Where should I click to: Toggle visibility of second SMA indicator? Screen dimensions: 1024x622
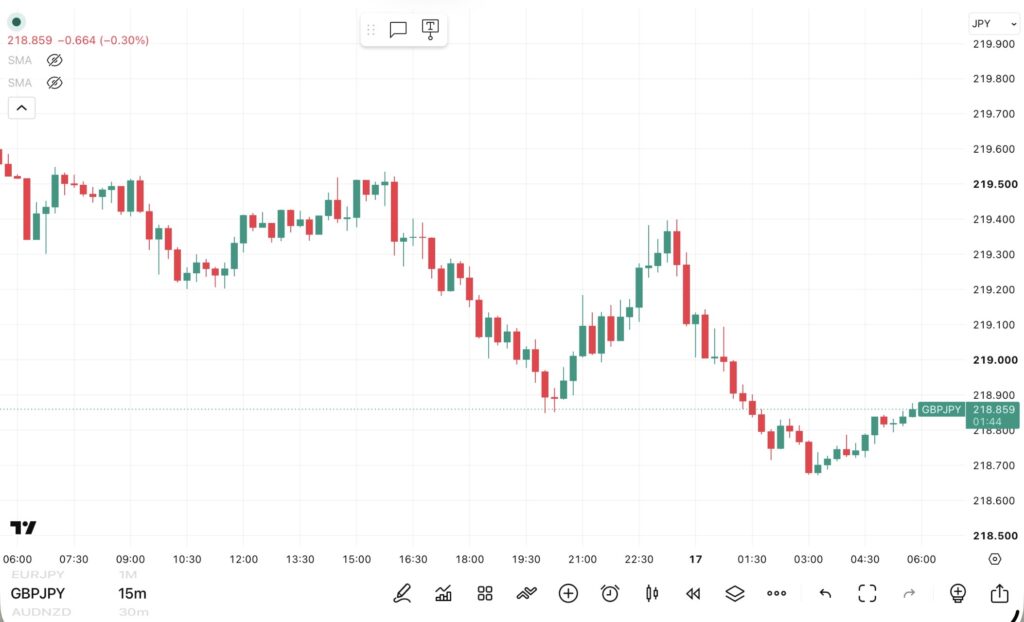pos(55,83)
